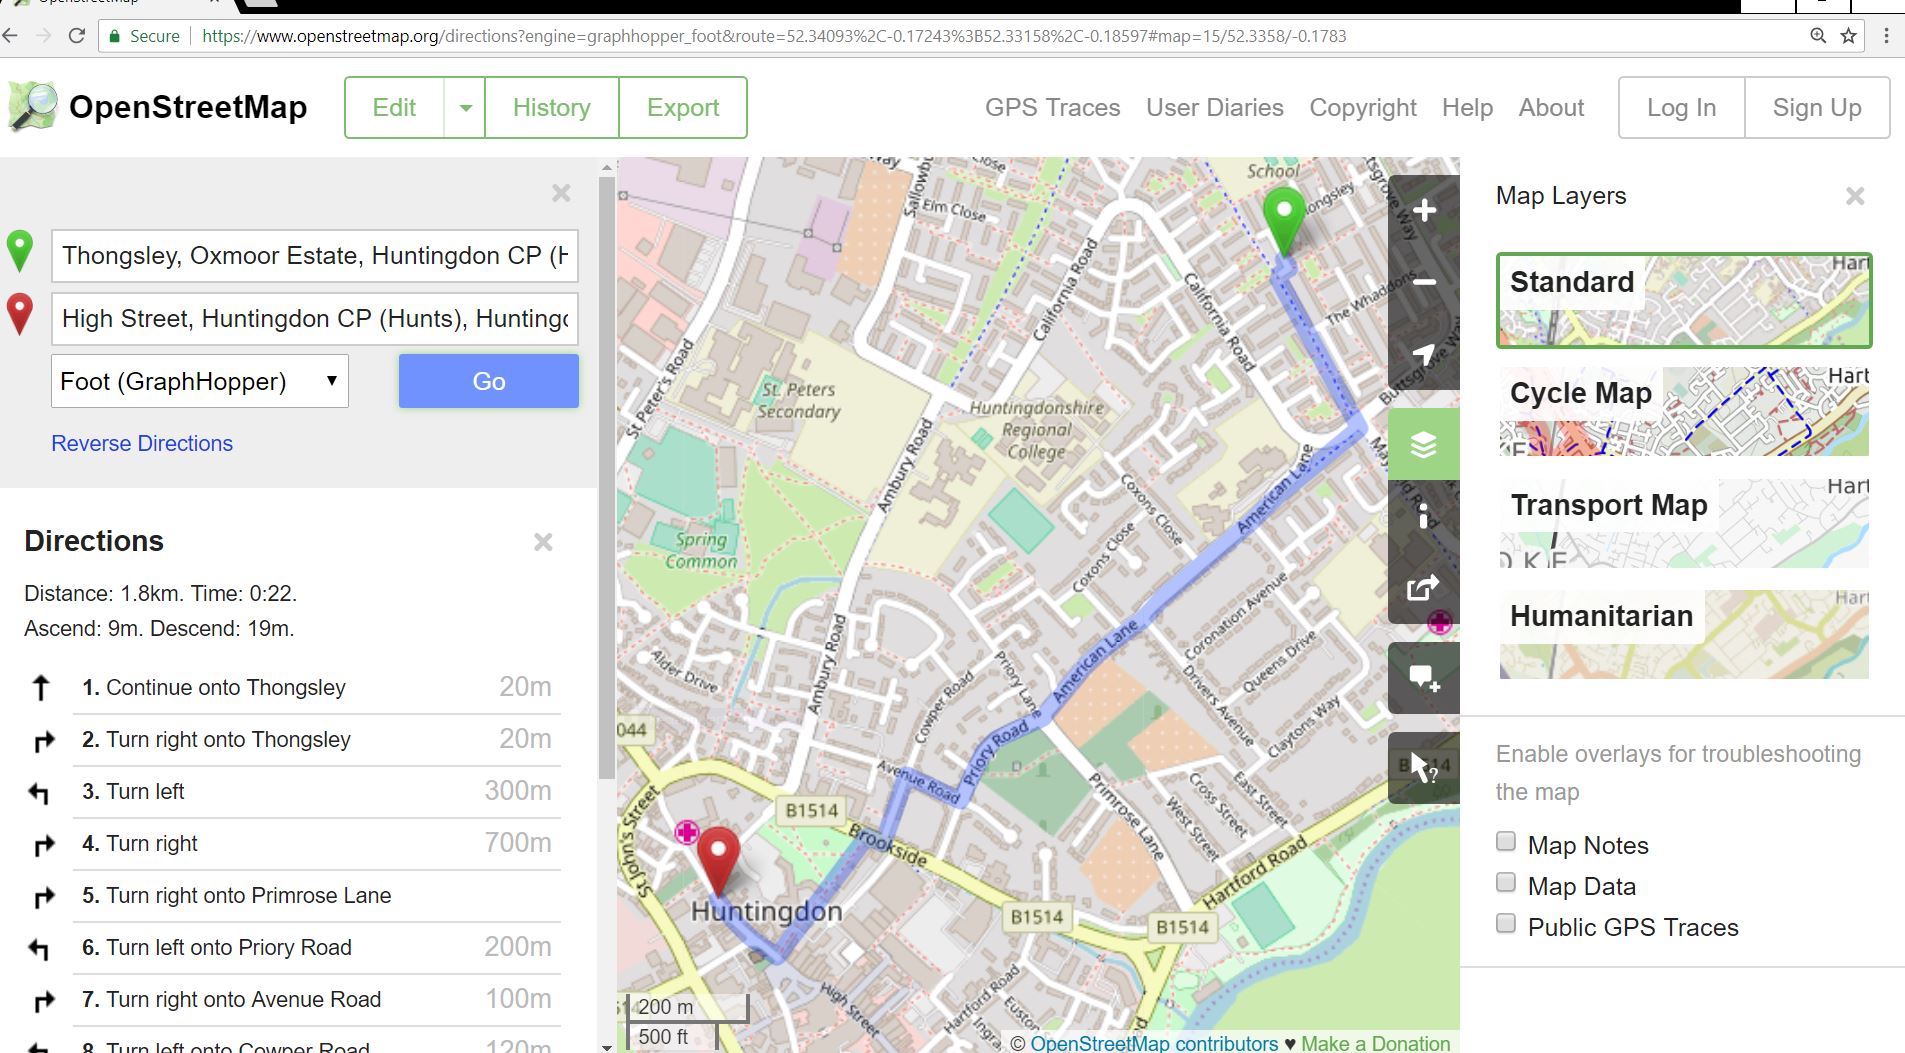
Task: Open the Copyright page
Action: pyautogui.click(x=1363, y=108)
